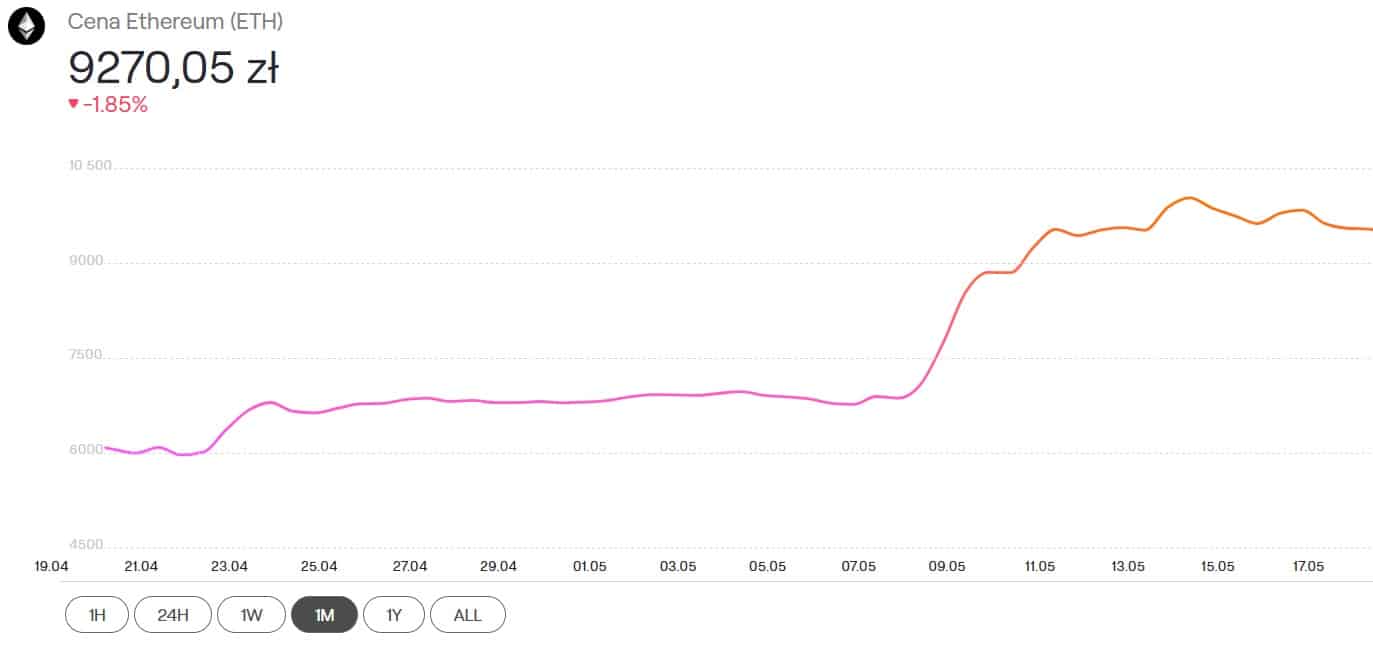This screenshot has height=655, width=1373.
Task: Switch chart to 1Y range
Action: (394, 615)
